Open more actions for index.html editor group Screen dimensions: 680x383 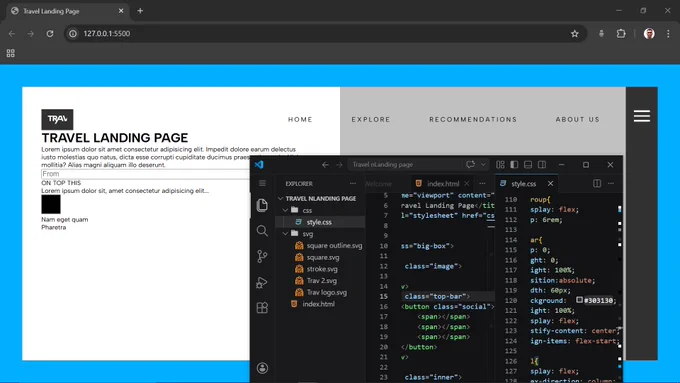482,183
